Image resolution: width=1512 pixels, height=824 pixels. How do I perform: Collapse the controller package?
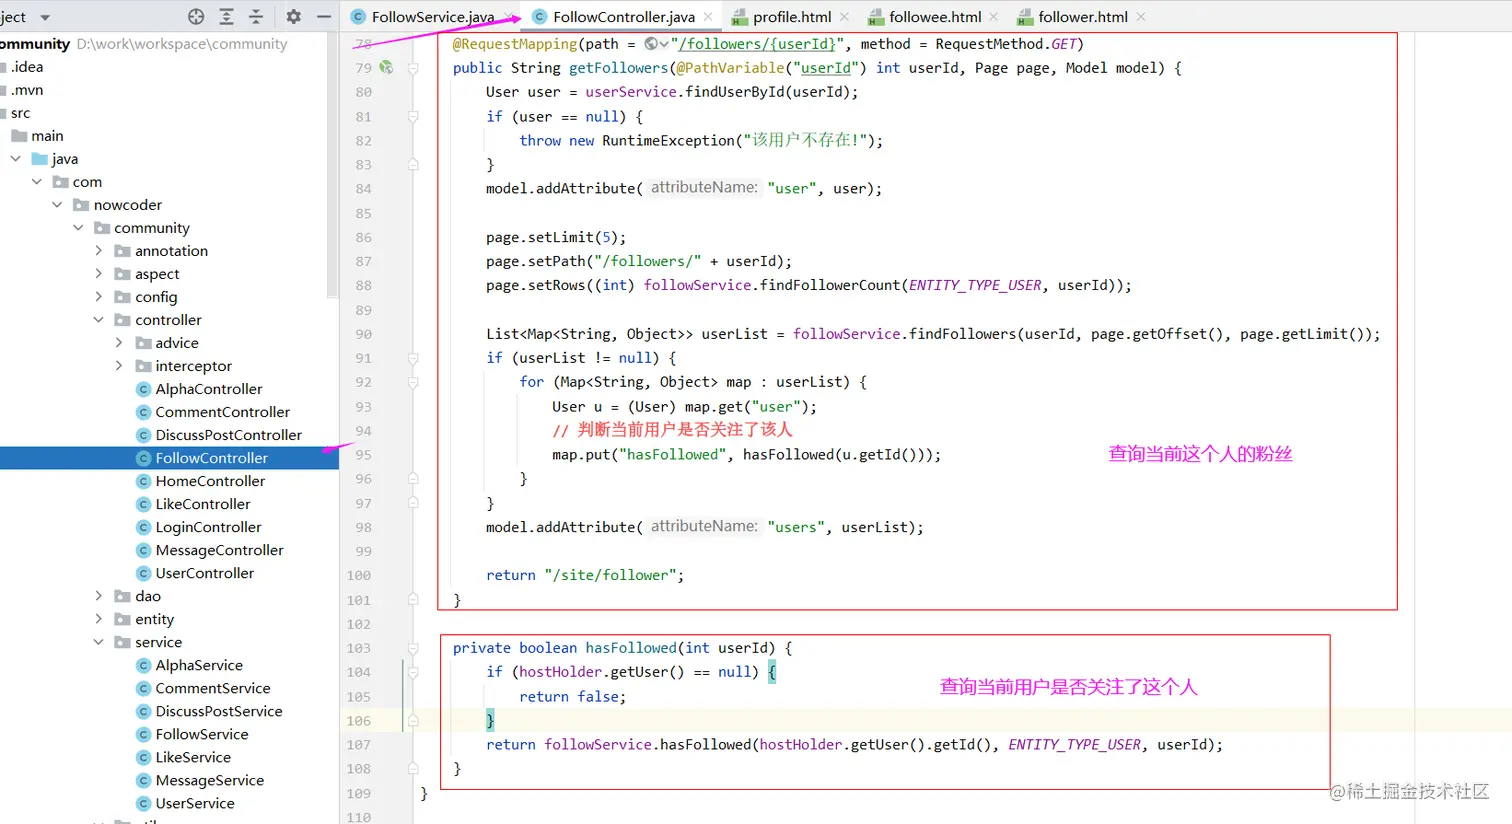click(98, 319)
